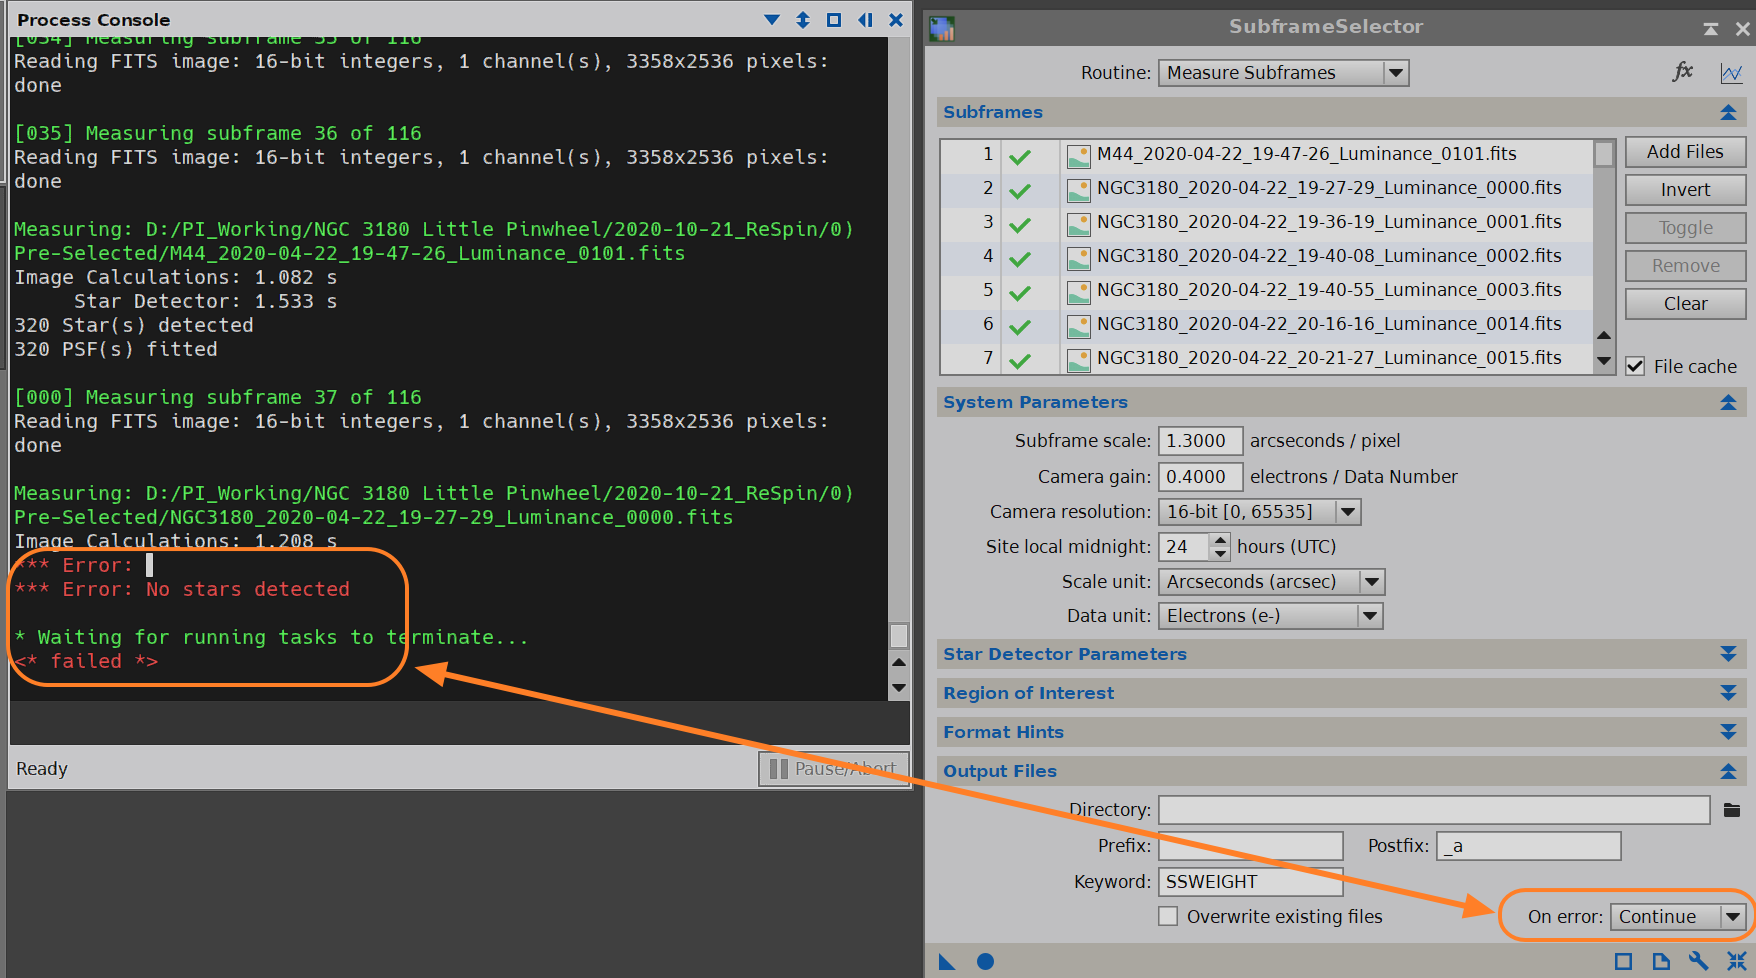Open the On error dropdown showing Continue
The height and width of the screenshot is (978, 1756).
(1678, 917)
